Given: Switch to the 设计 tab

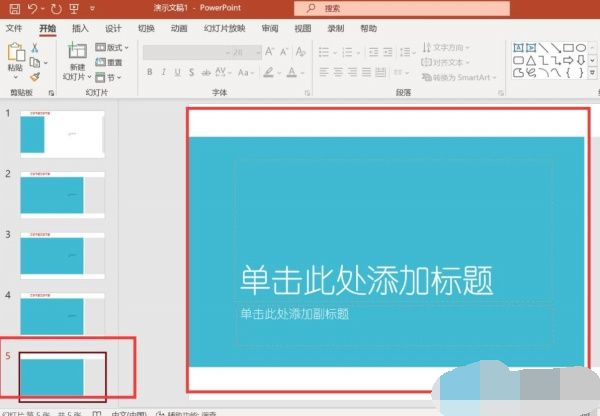Looking at the screenshot, I should [113, 29].
